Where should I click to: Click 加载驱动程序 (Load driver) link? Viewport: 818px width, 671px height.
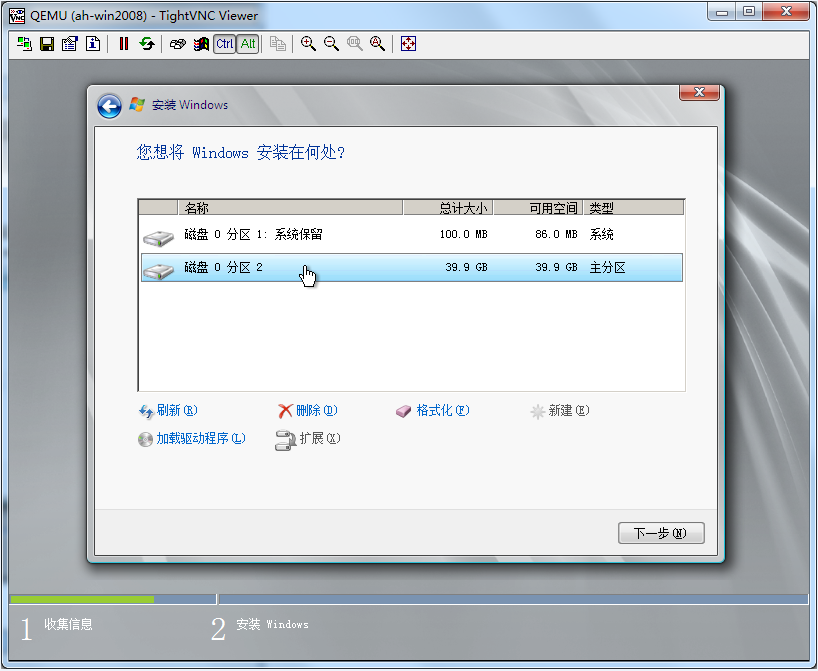click(x=200, y=439)
